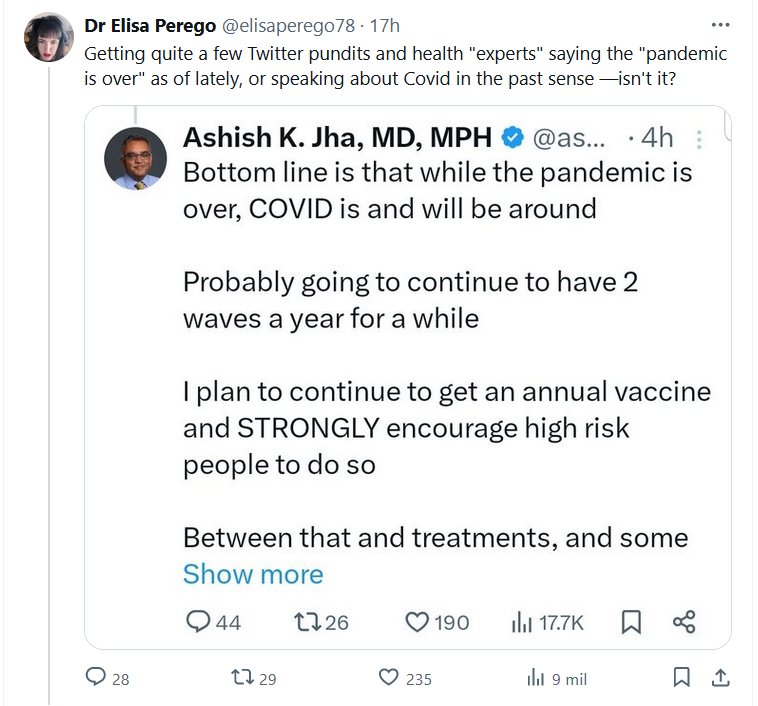The image size is (758, 706).
Task: Open Ashish K. Jha's profile avatar
Action: pos(135,158)
